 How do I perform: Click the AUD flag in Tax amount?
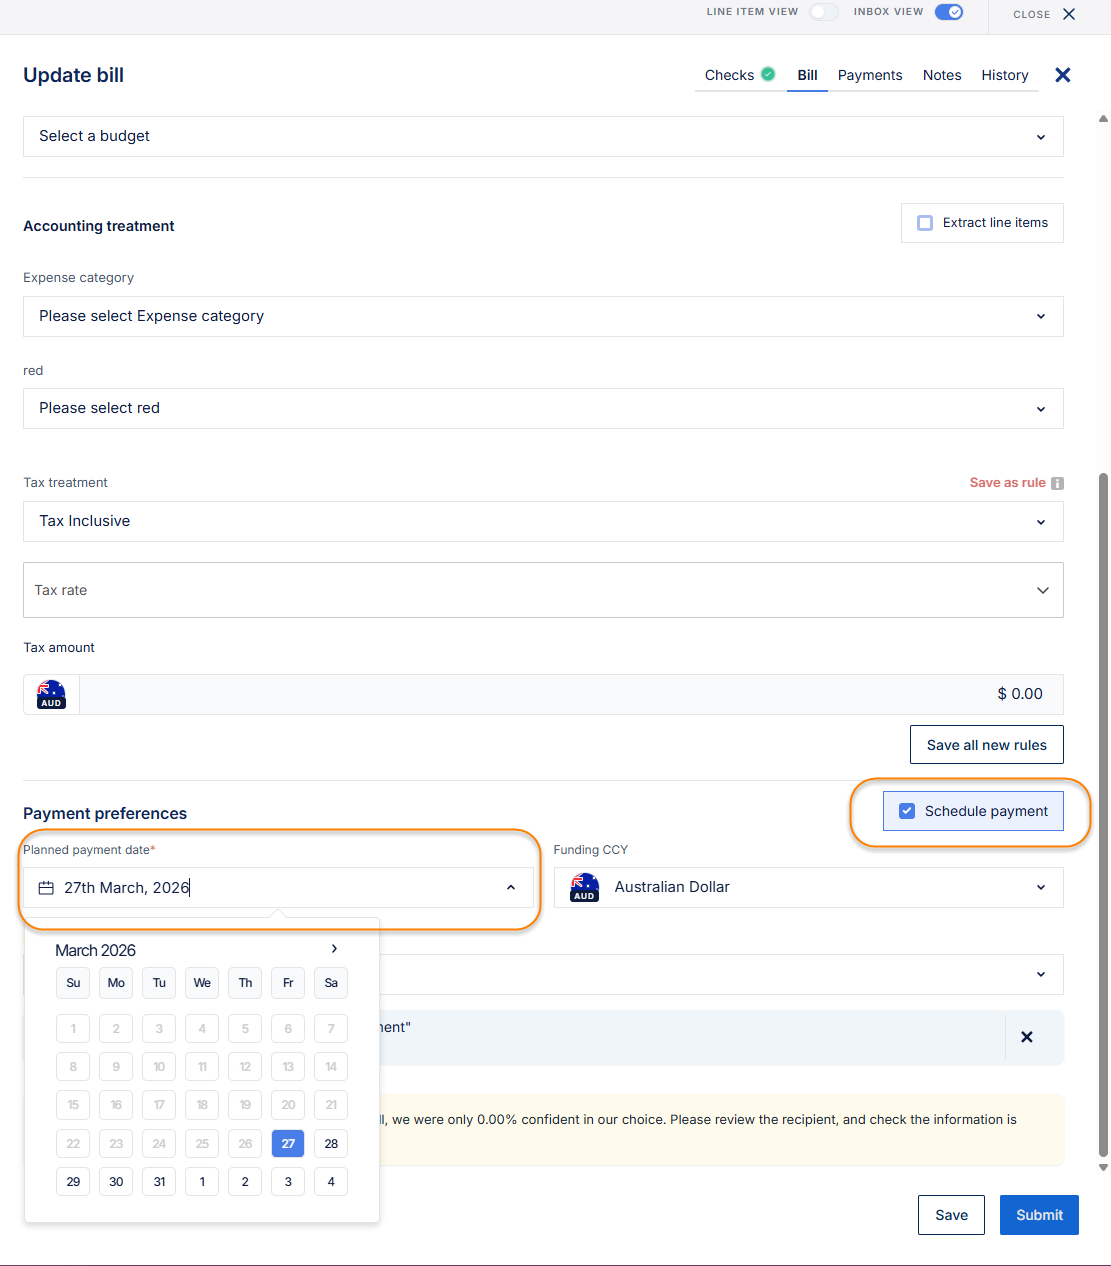coord(51,694)
